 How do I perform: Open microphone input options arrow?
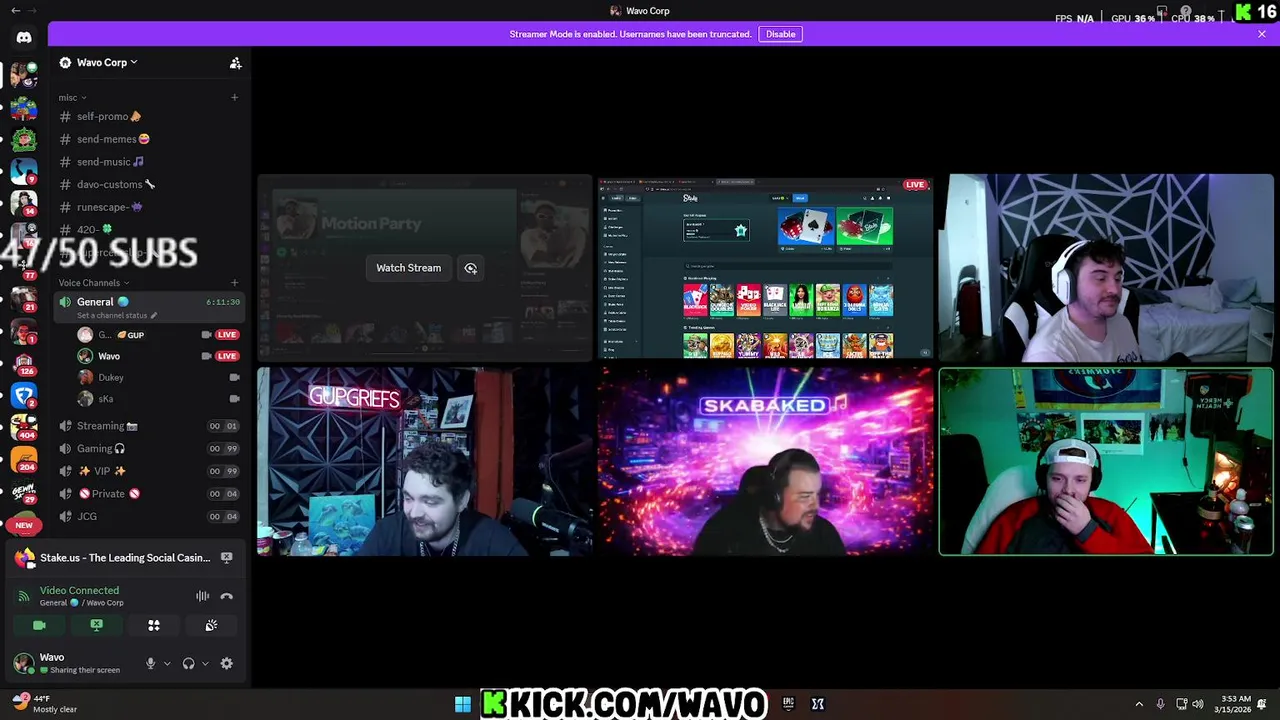pyautogui.click(x=167, y=663)
